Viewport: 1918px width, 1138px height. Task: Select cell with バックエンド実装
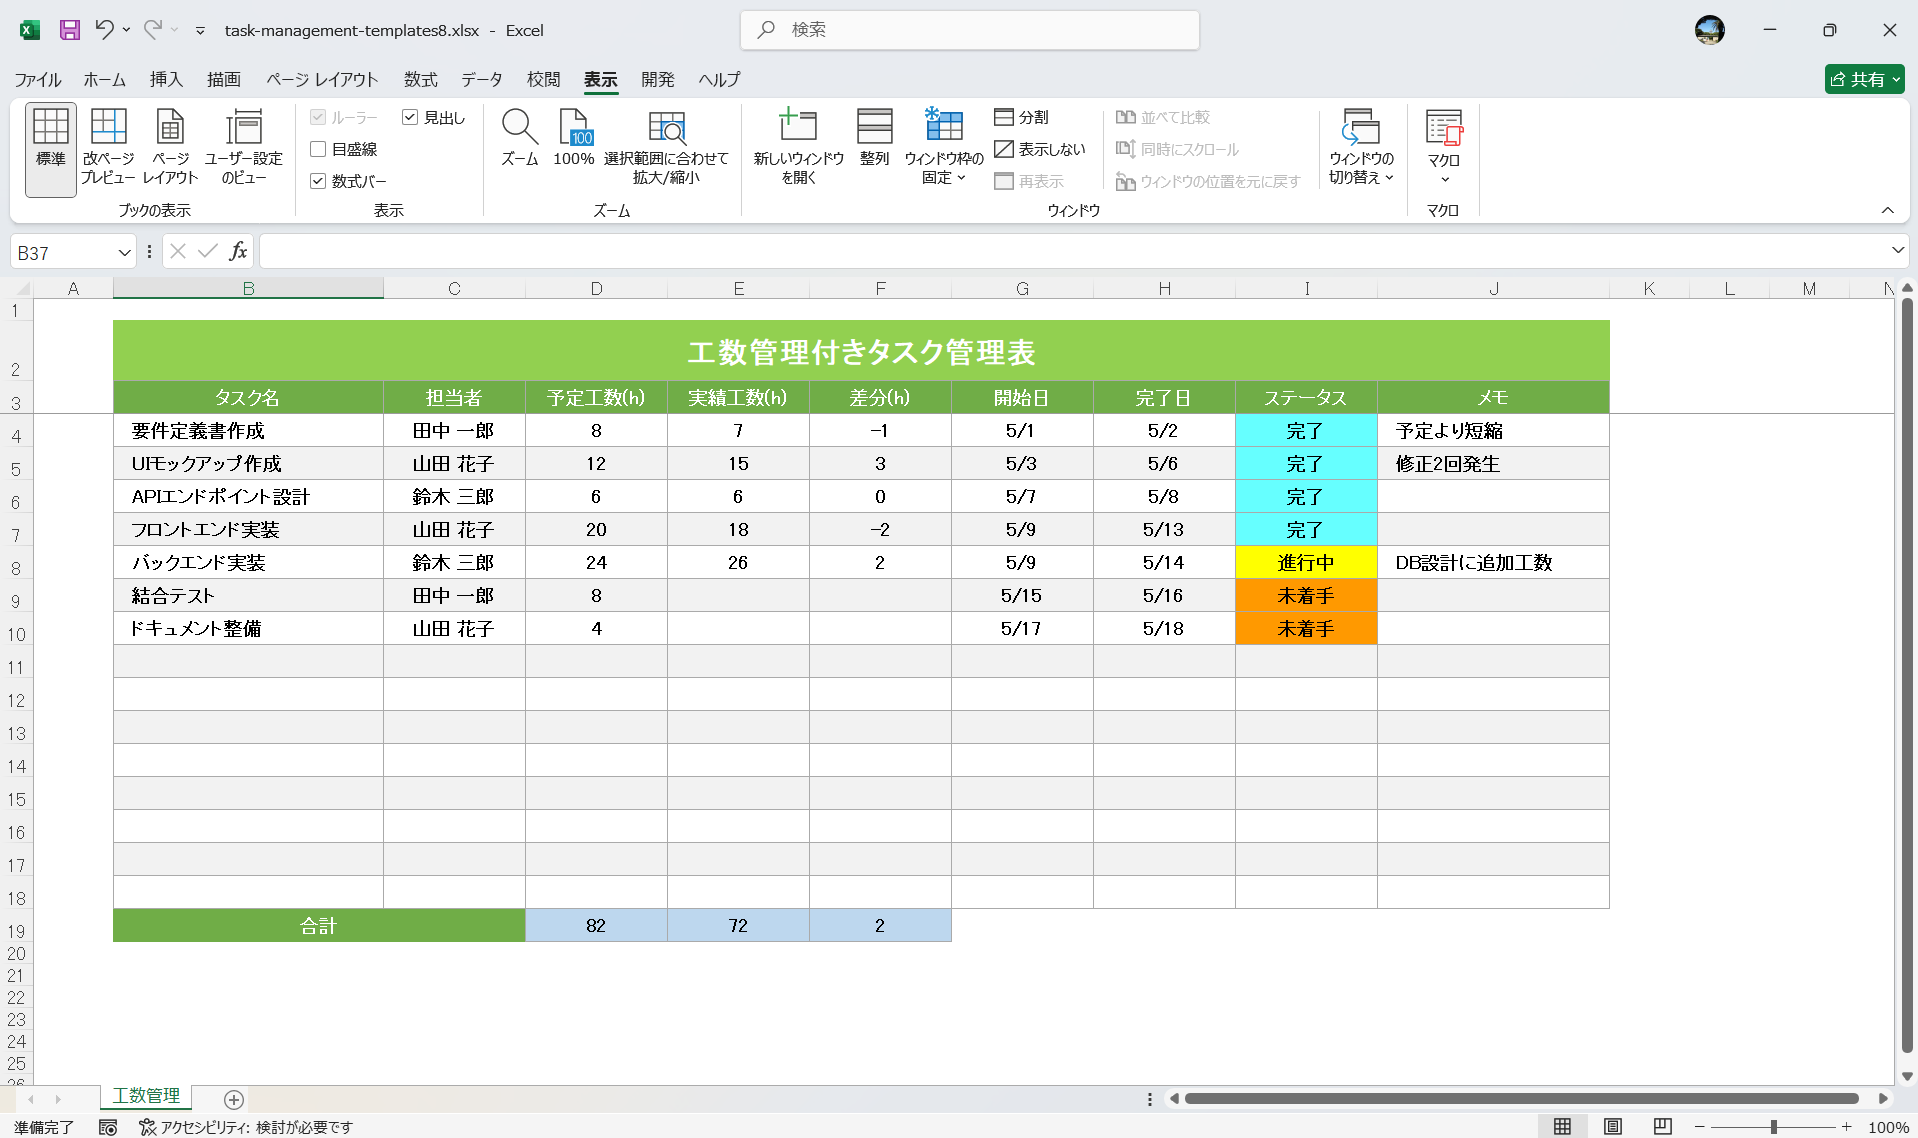click(248, 563)
